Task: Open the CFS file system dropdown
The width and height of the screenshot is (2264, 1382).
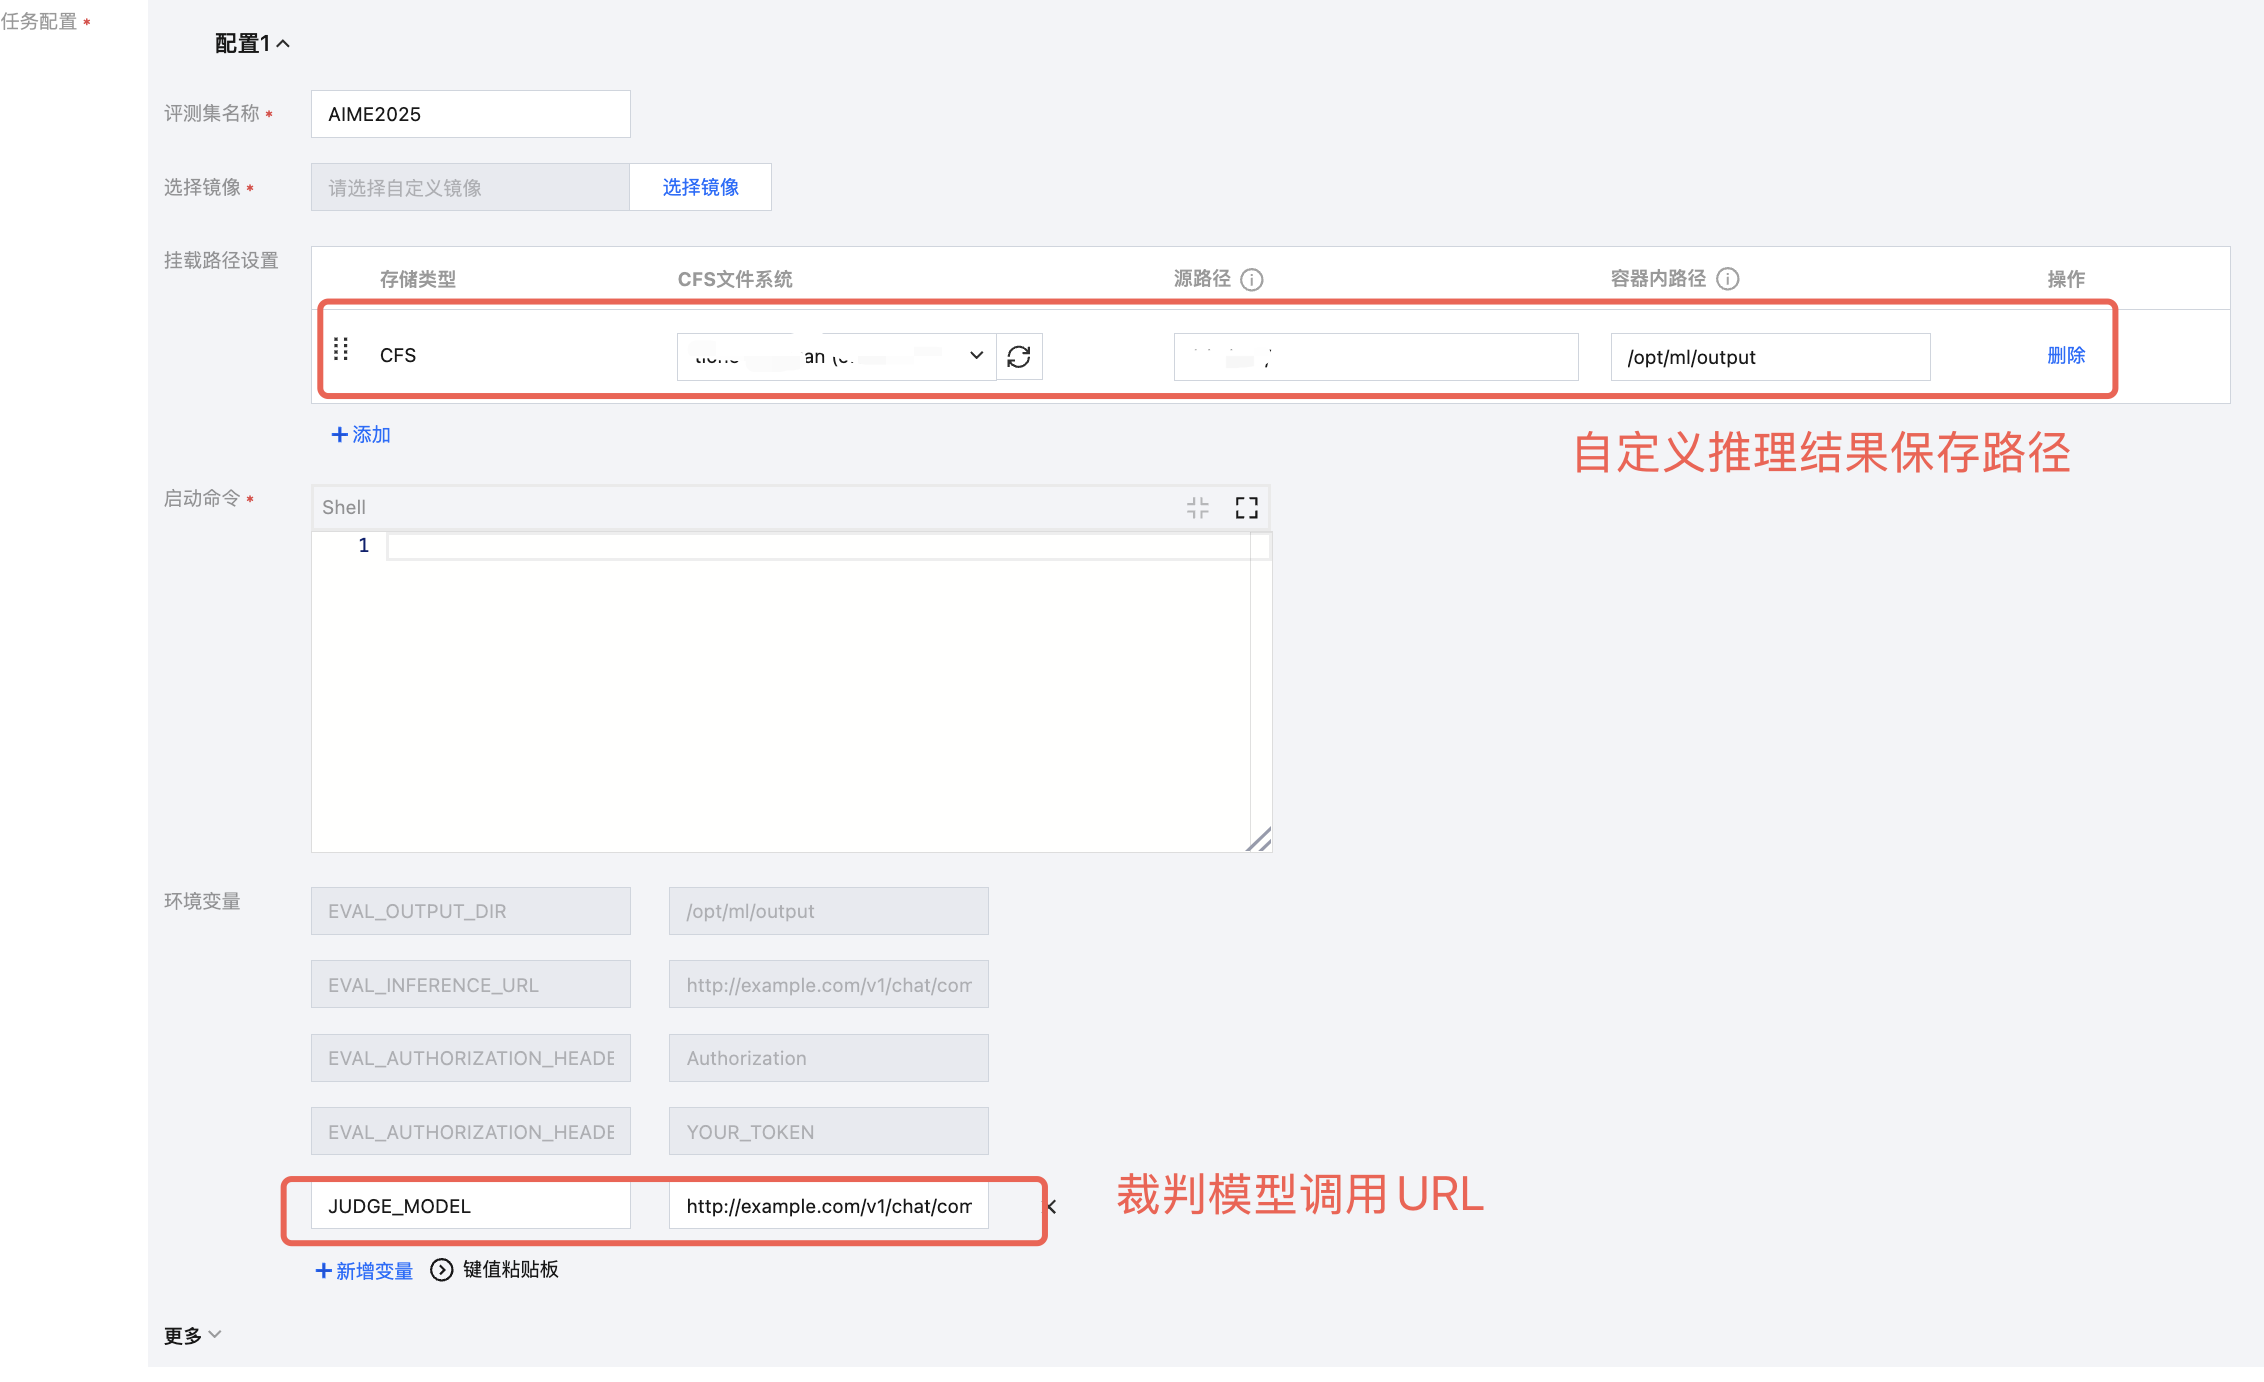Action: point(836,357)
